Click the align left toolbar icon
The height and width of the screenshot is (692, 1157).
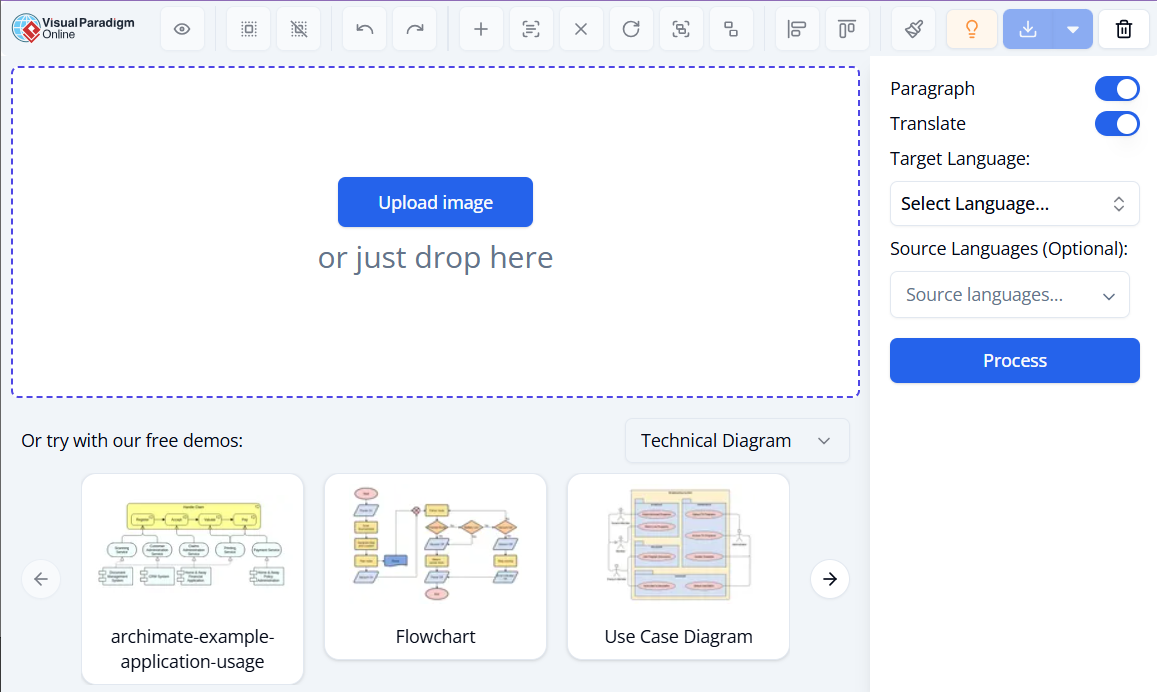coord(797,29)
